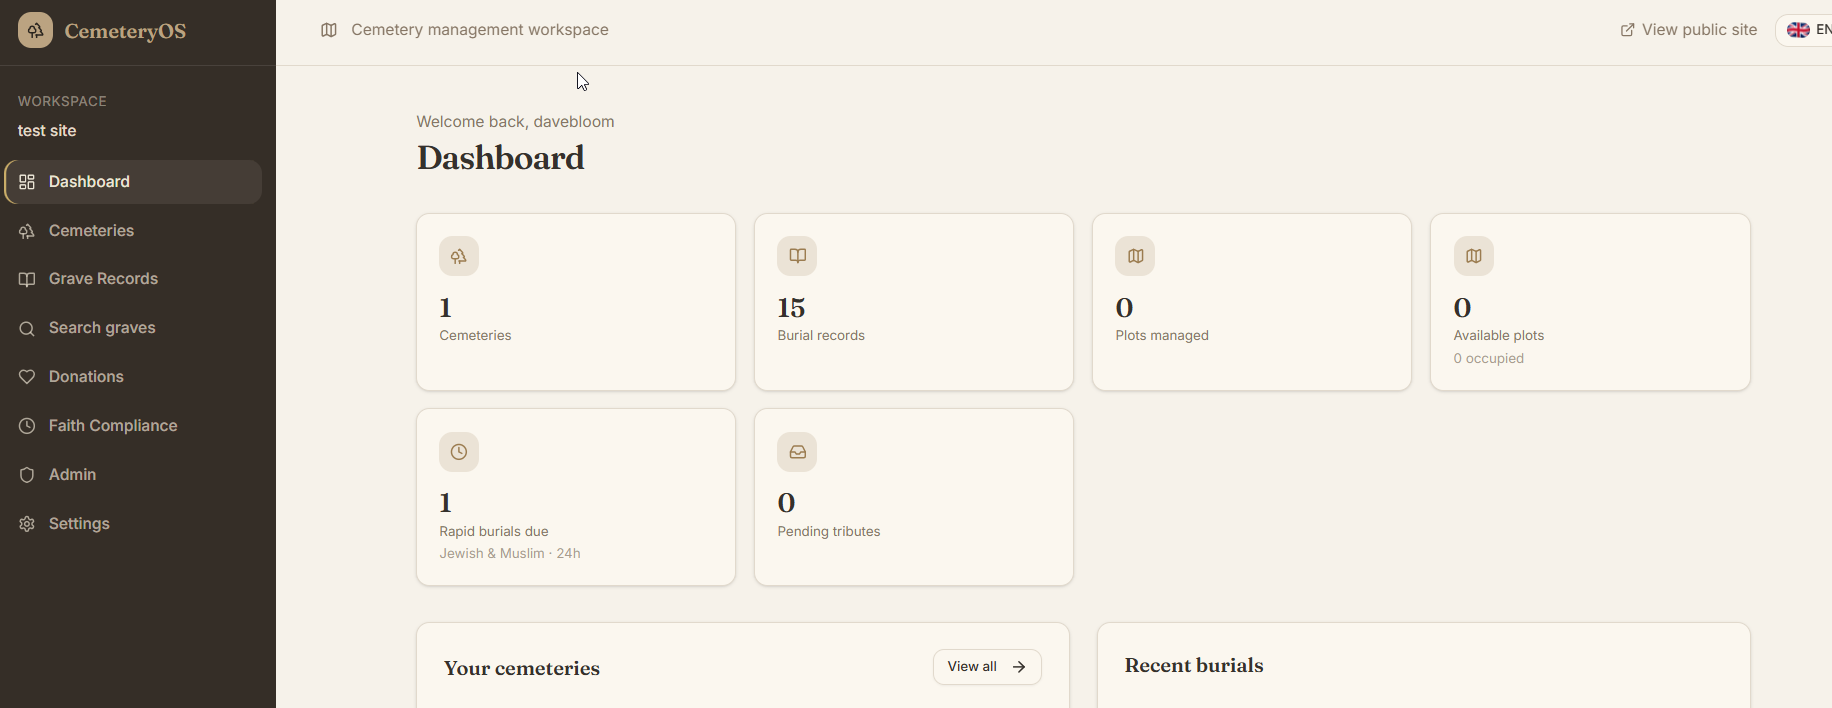The height and width of the screenshot is (708, 1832).
Task: Click the 'Pending tributes' label
Action: (829, 531)
